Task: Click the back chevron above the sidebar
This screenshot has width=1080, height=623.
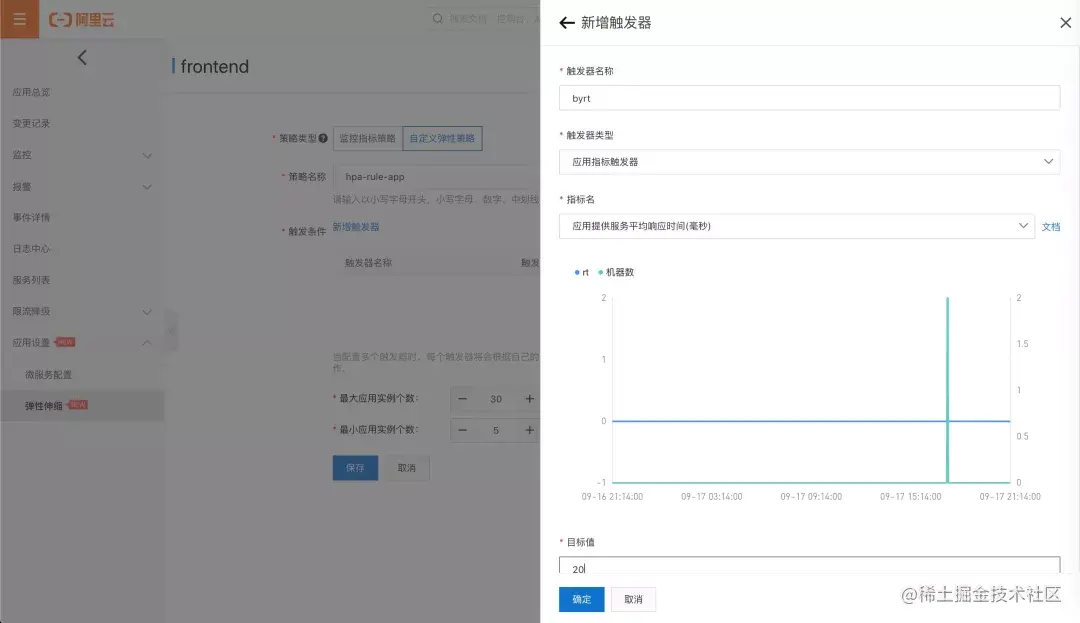Action: pyautogui.click(x=82, y=57)
